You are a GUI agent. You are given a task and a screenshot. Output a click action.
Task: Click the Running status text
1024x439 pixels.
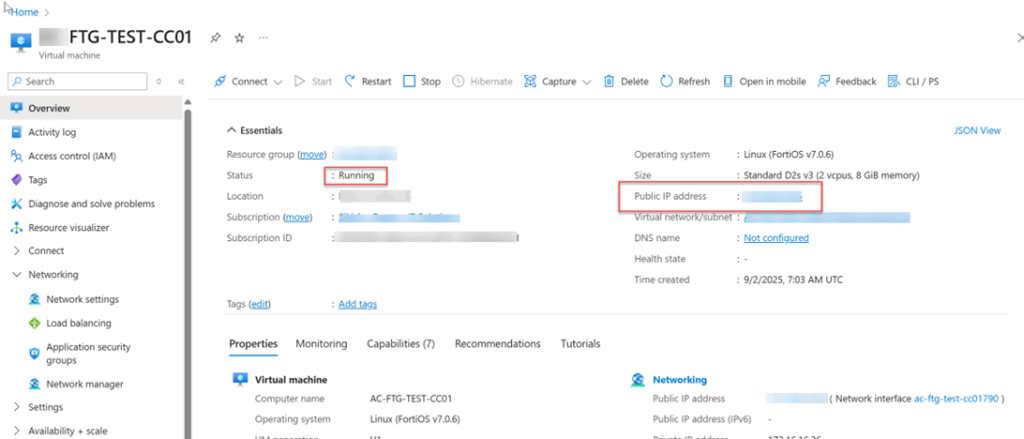click(x=357, y=176)
